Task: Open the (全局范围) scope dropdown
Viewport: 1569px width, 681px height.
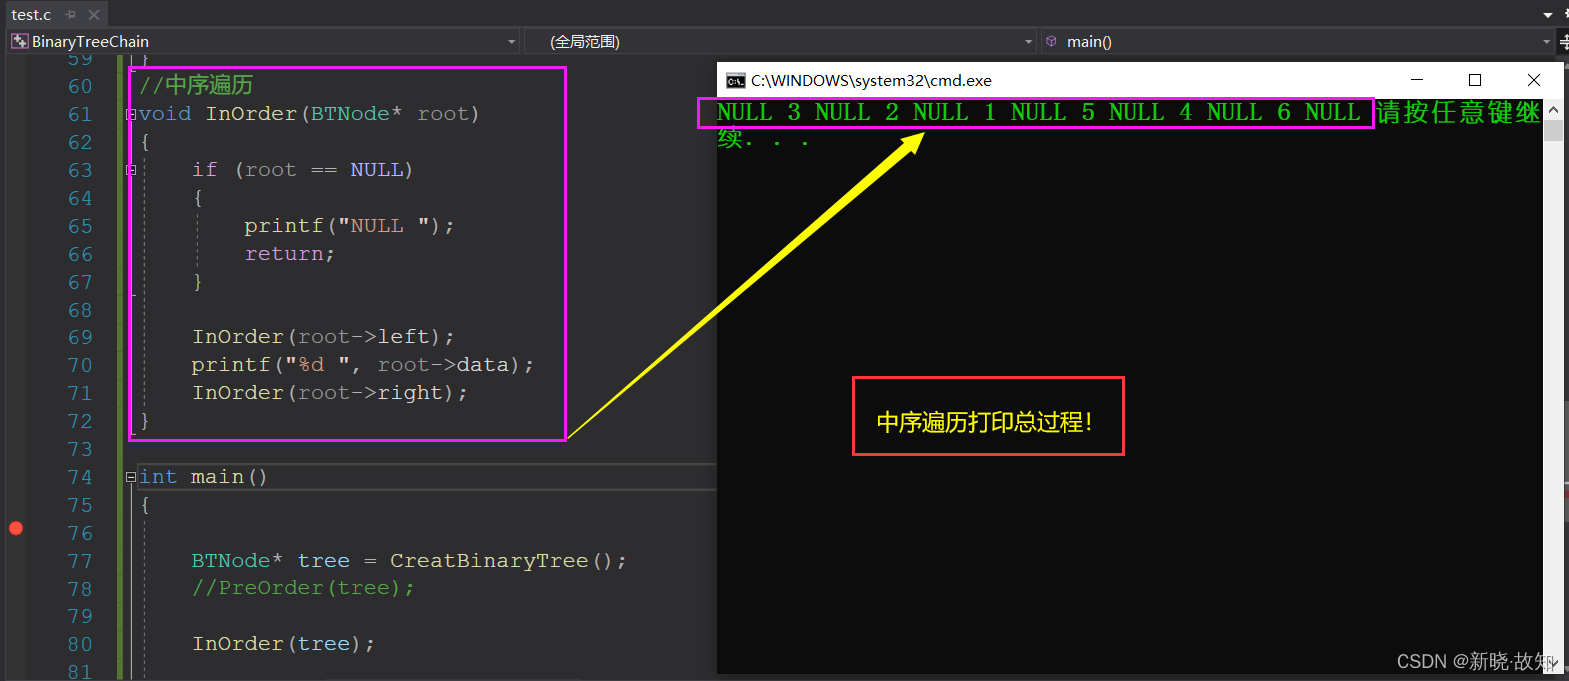Action: (1029, 42)
